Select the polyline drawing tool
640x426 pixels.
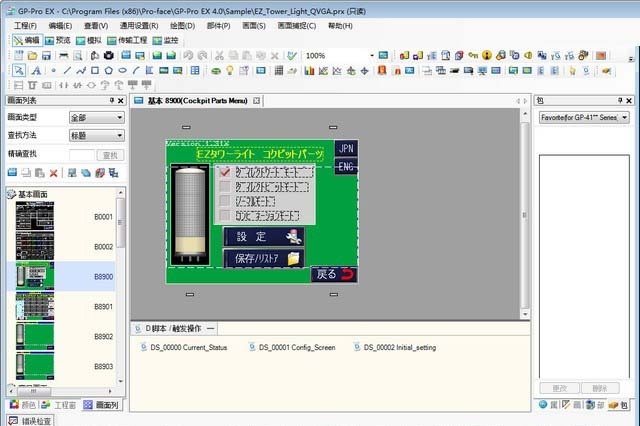(x=81, y=71)
